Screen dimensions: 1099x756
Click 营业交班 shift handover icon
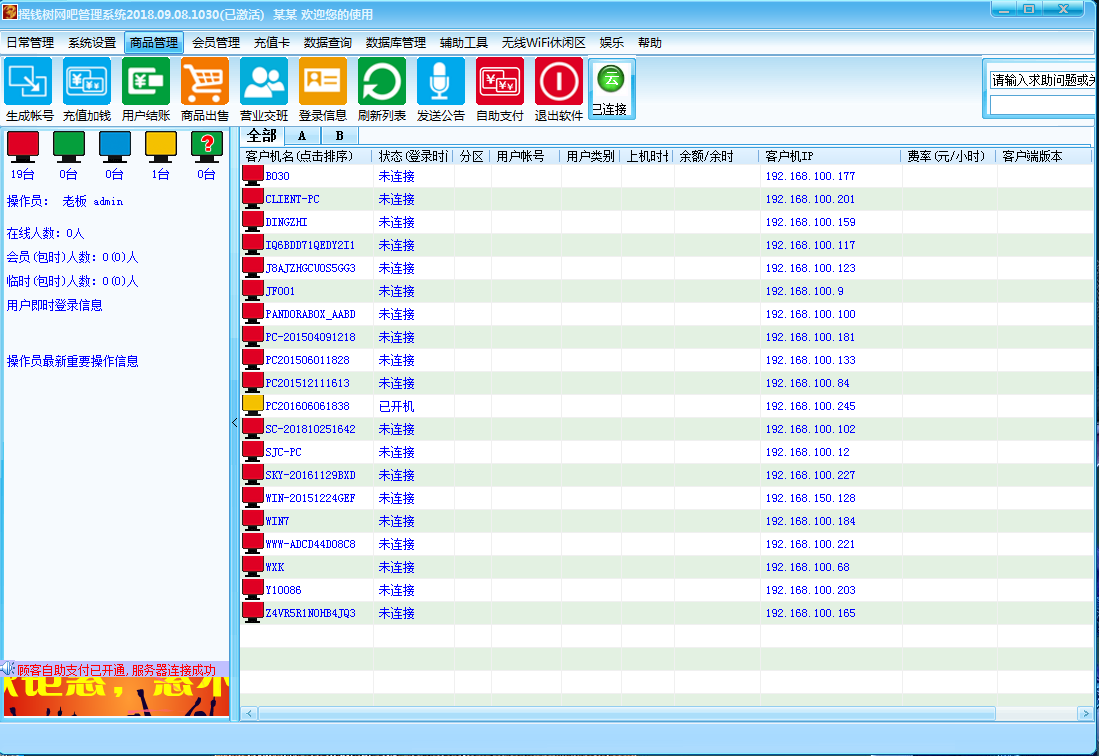[x=264, y=82]
